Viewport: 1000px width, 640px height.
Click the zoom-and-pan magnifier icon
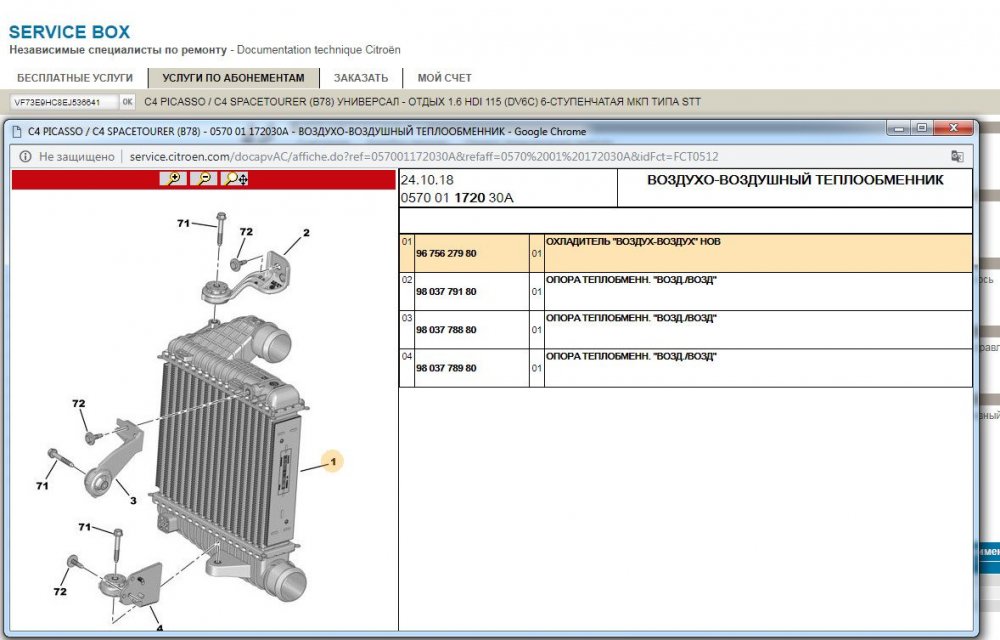coord(236,178)
